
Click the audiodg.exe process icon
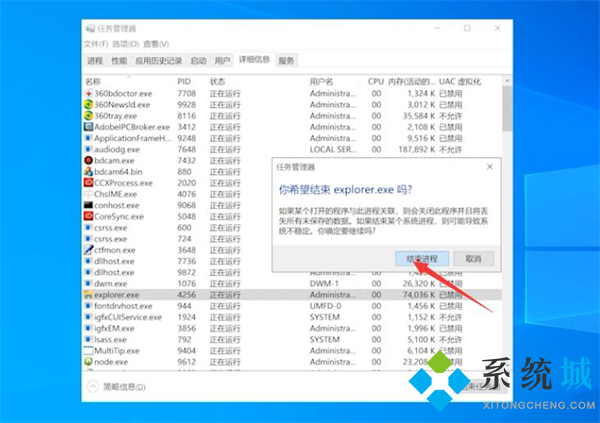pyautogui.click(x=88, y=149)
